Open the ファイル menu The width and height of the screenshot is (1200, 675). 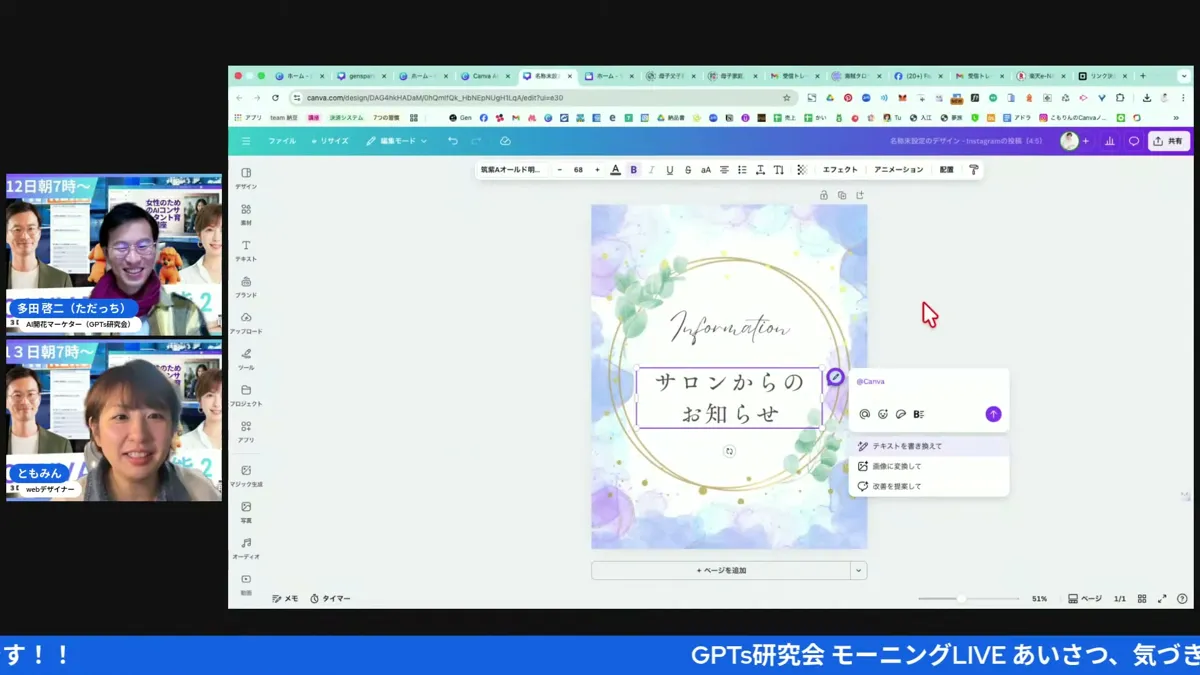coord(282,141)
